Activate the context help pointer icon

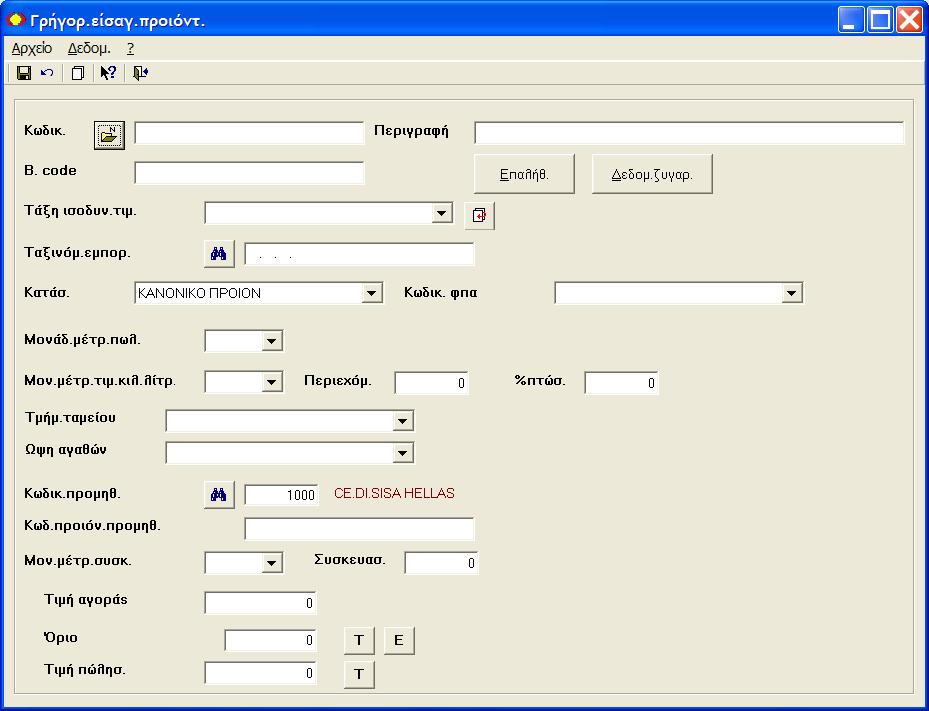click(108, 73)
